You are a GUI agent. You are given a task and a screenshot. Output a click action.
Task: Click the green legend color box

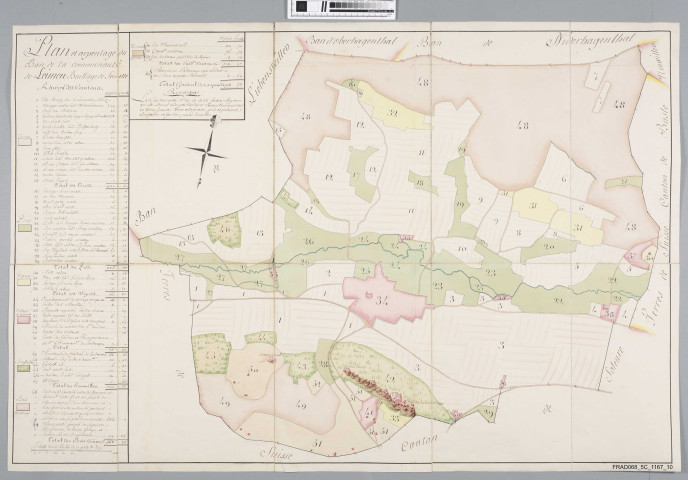click(22, 369)
